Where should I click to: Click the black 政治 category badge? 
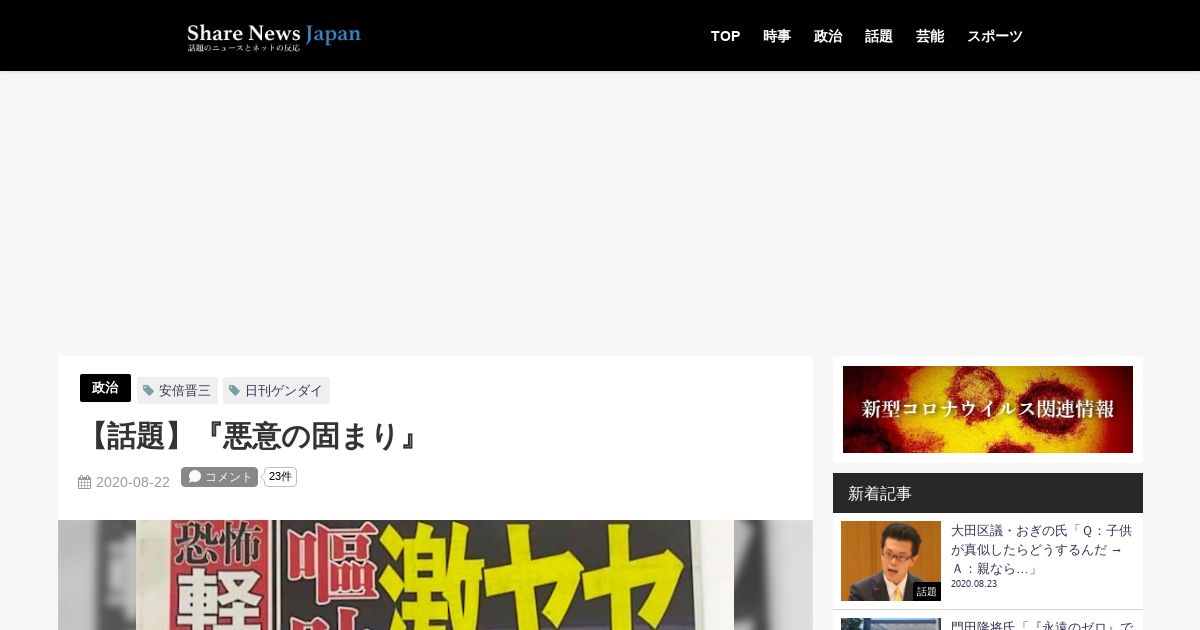[105, 388]
